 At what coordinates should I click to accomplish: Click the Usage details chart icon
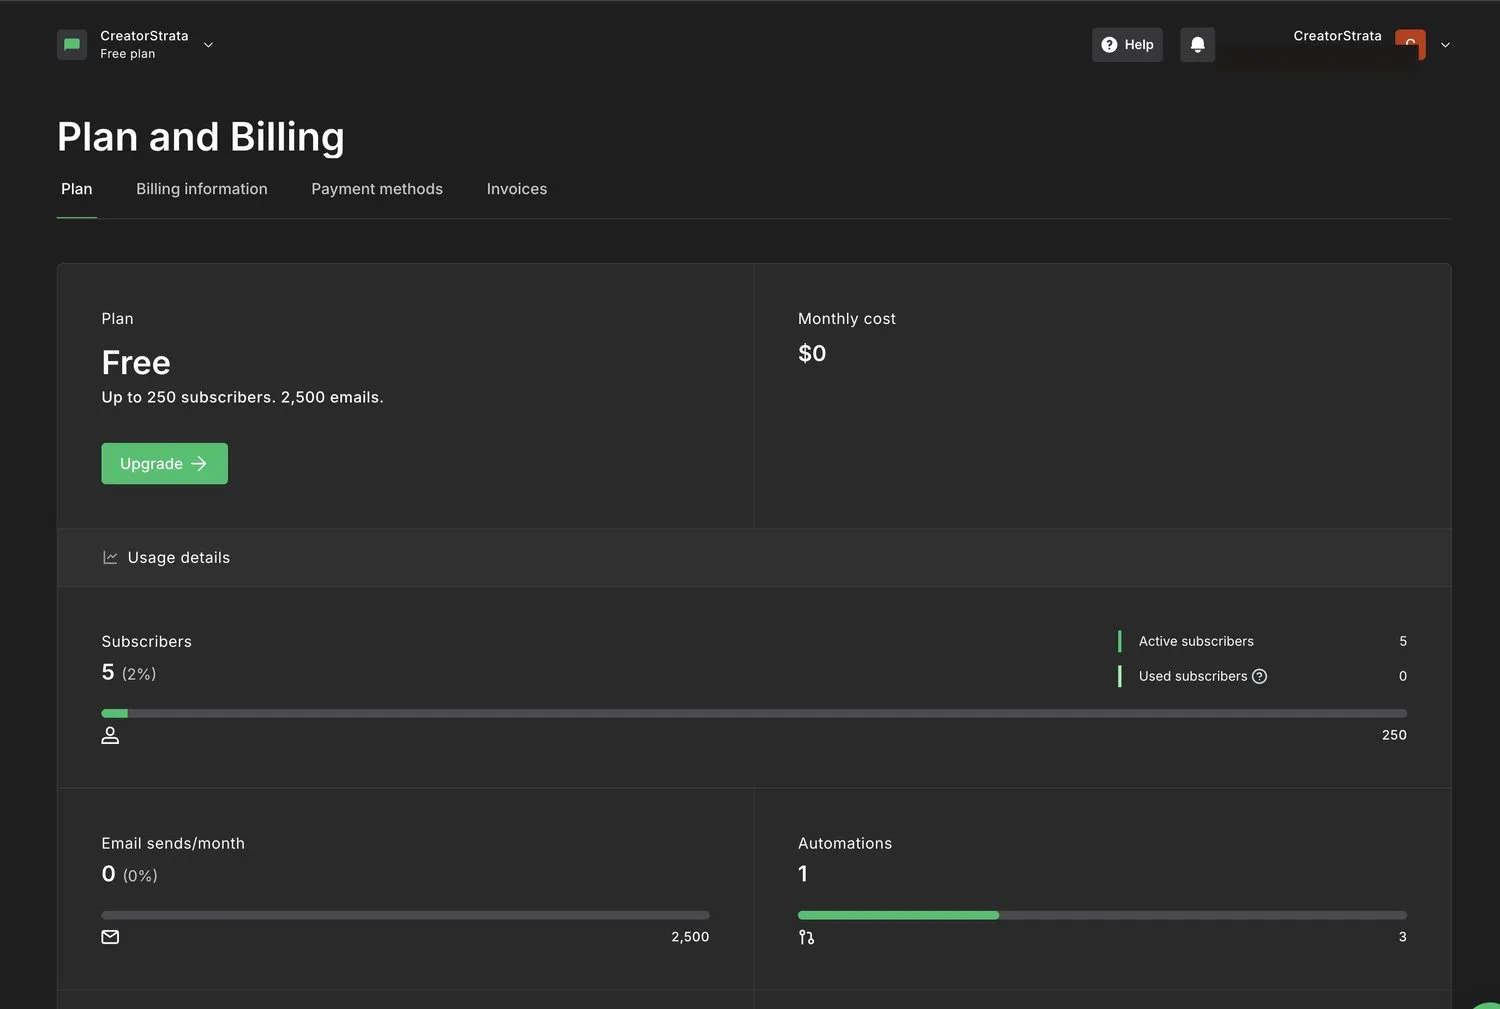(x=110, y=557)
